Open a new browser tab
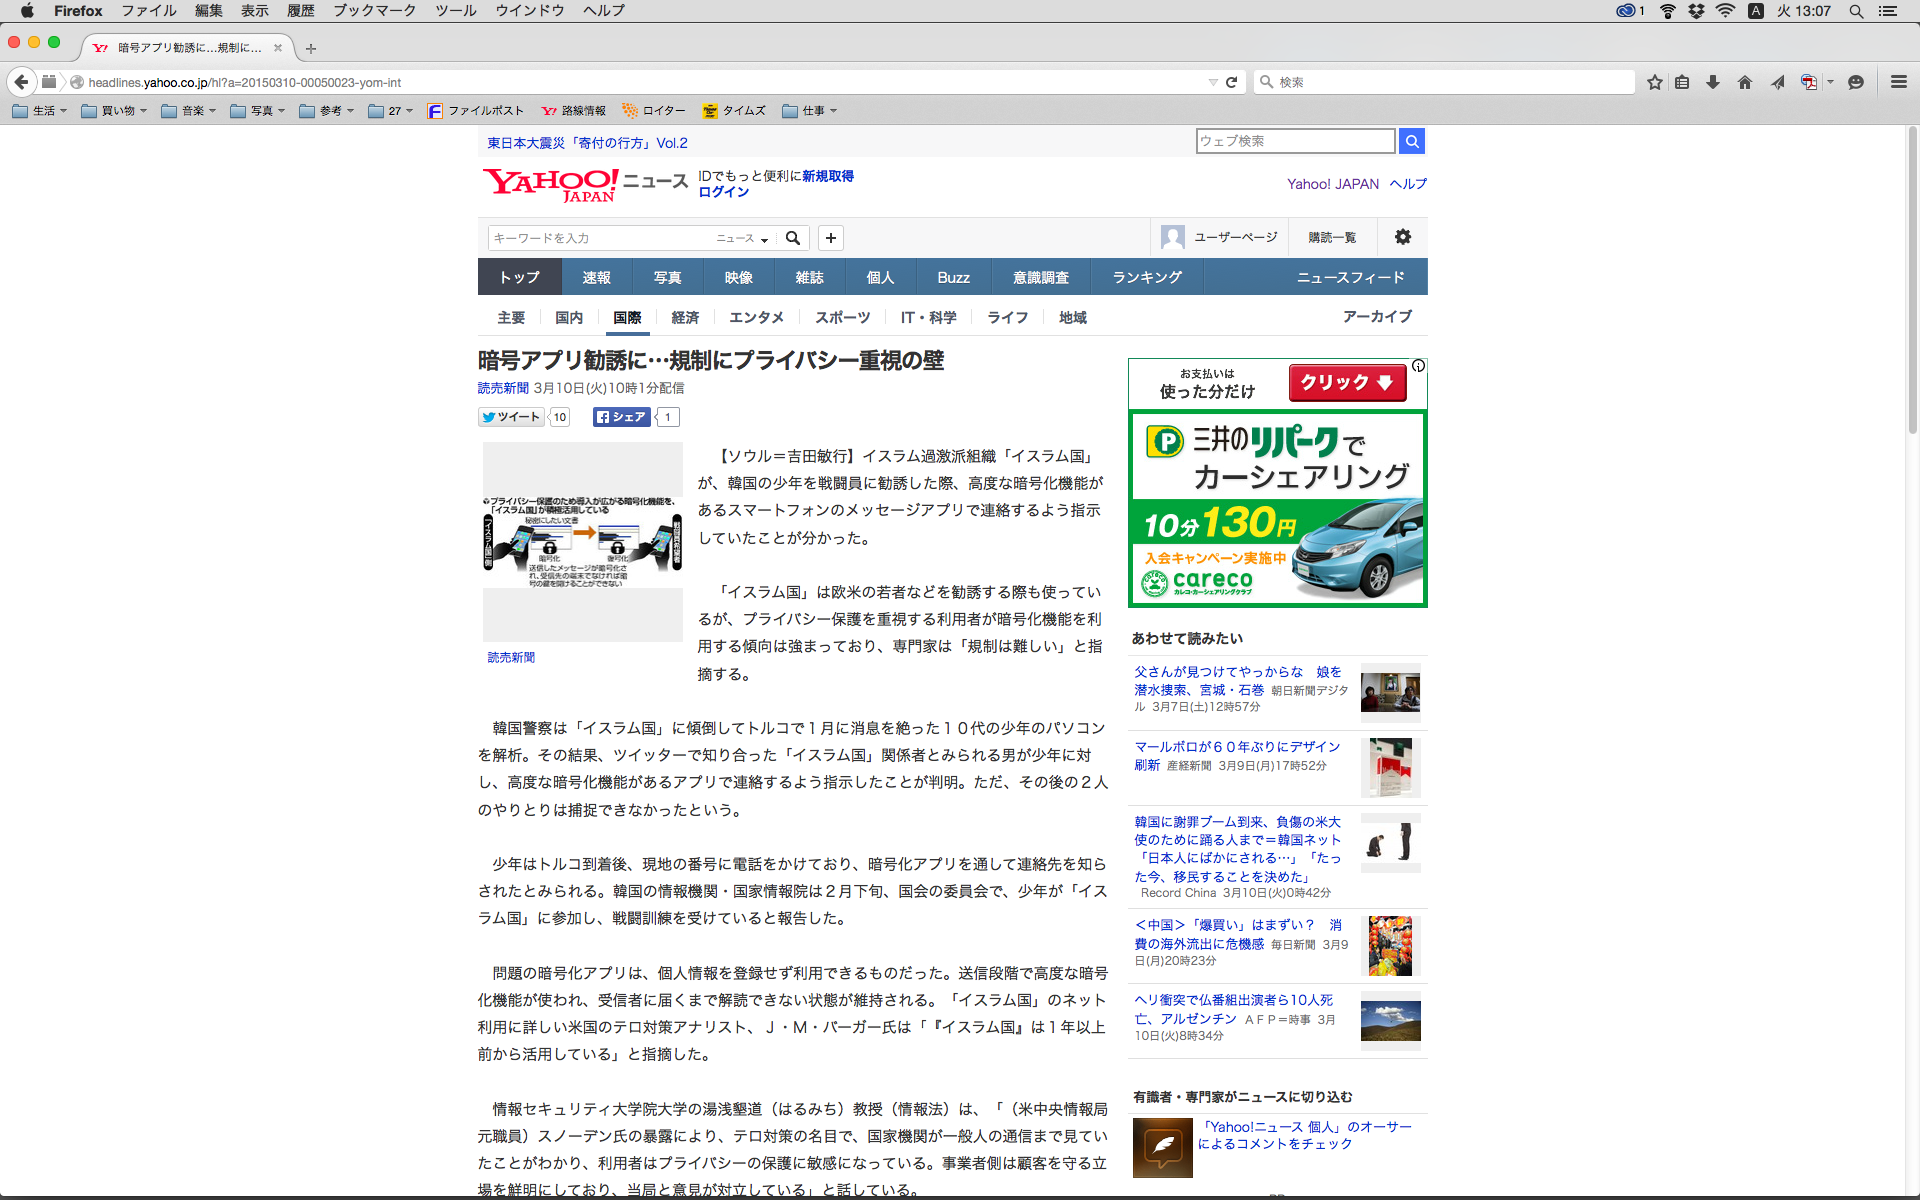 pos(311,48)
